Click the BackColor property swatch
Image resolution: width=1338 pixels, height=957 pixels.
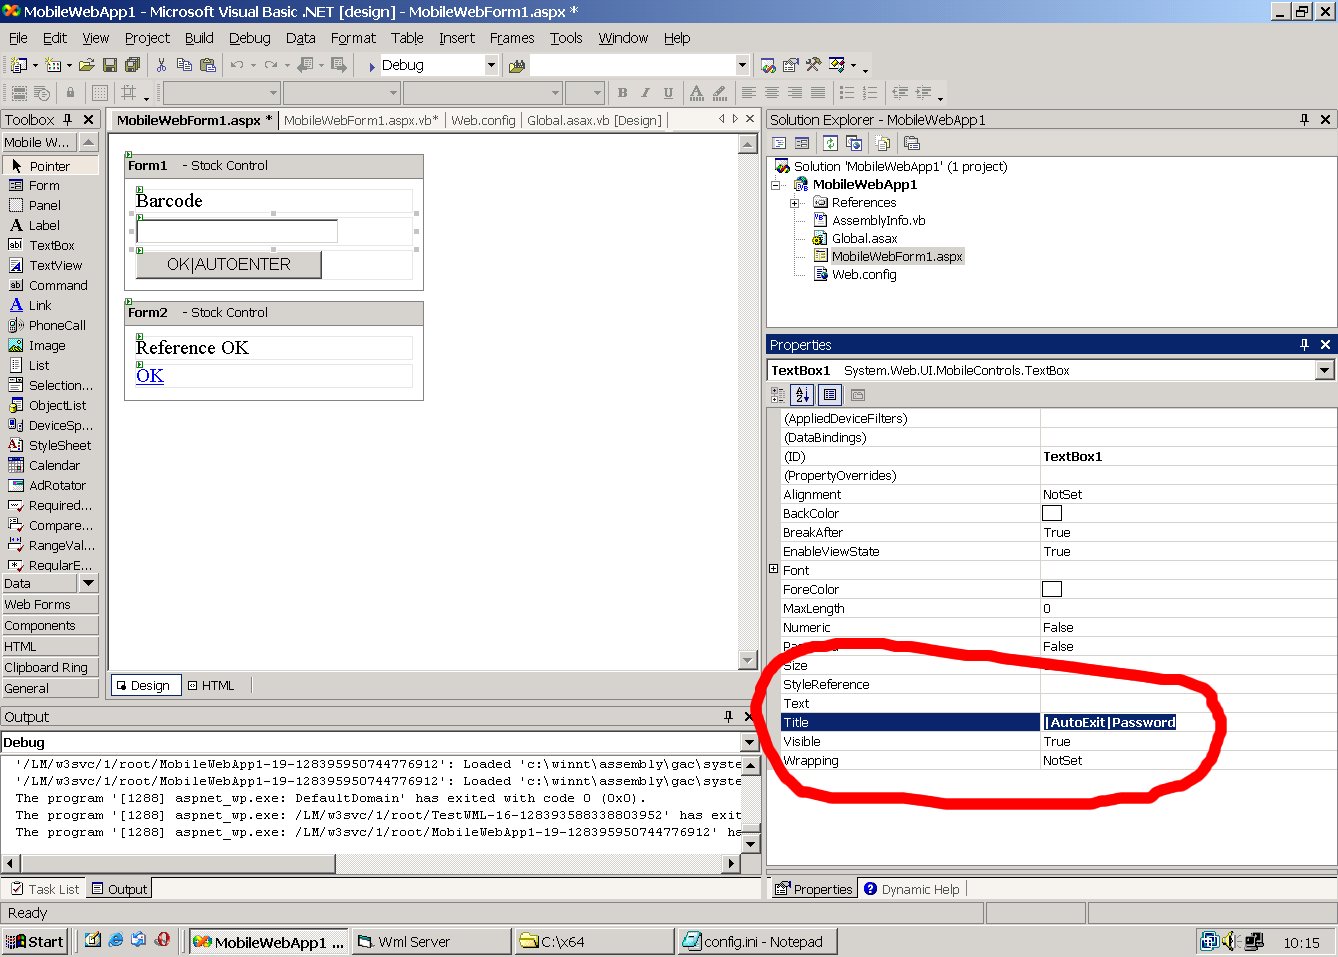[1052, 513]
